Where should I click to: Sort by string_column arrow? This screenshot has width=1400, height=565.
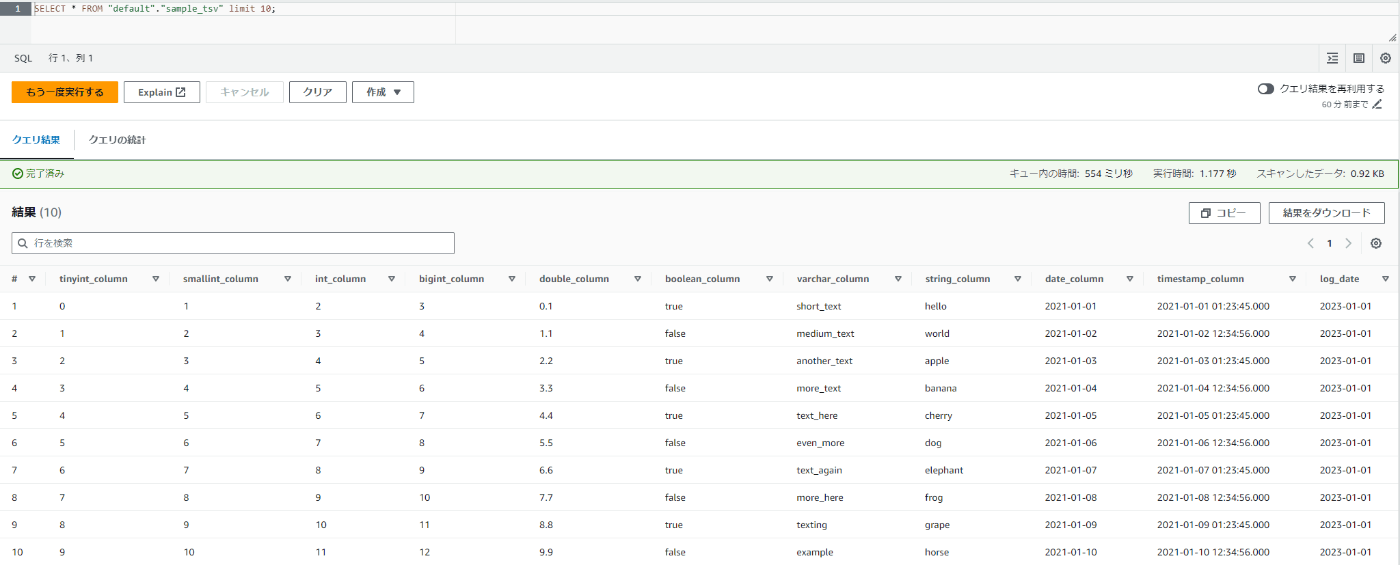tap(1017, 279)
